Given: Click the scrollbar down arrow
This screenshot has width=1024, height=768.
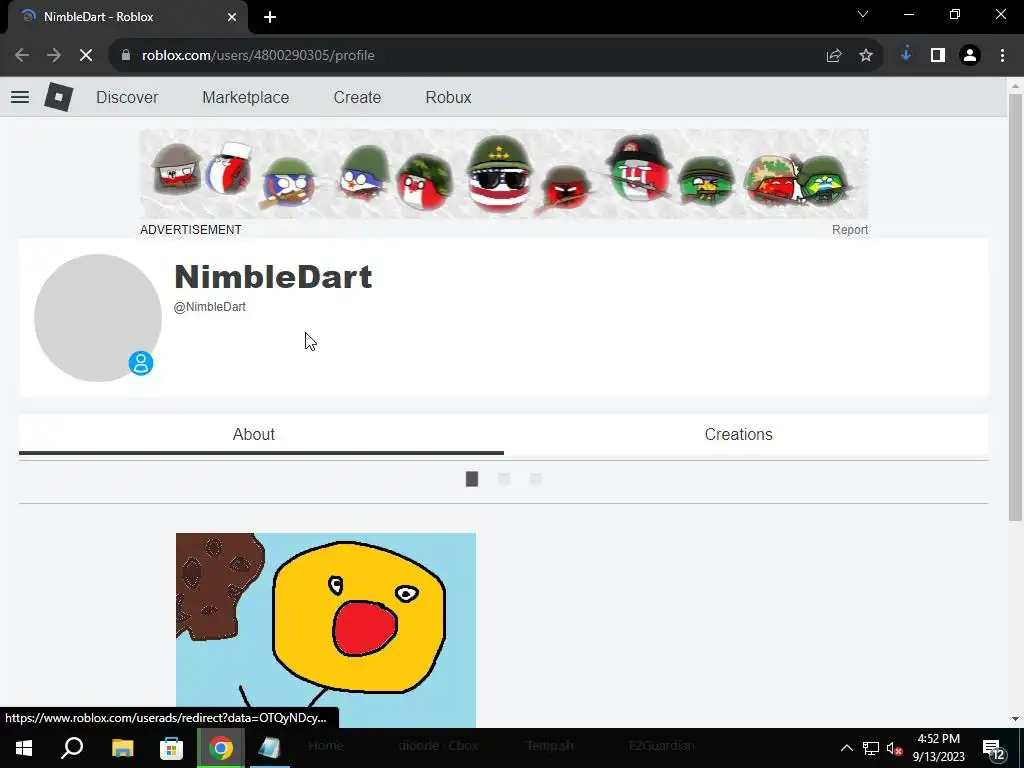Looking at the screenshot, I should pos(1015,719).
